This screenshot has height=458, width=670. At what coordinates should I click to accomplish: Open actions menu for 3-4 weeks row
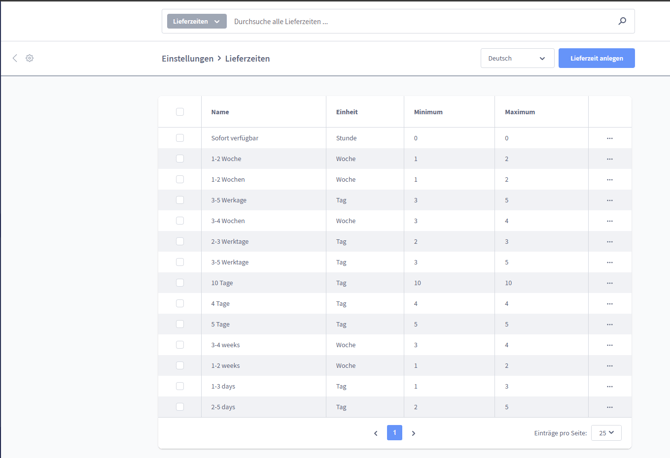[609, 345]
